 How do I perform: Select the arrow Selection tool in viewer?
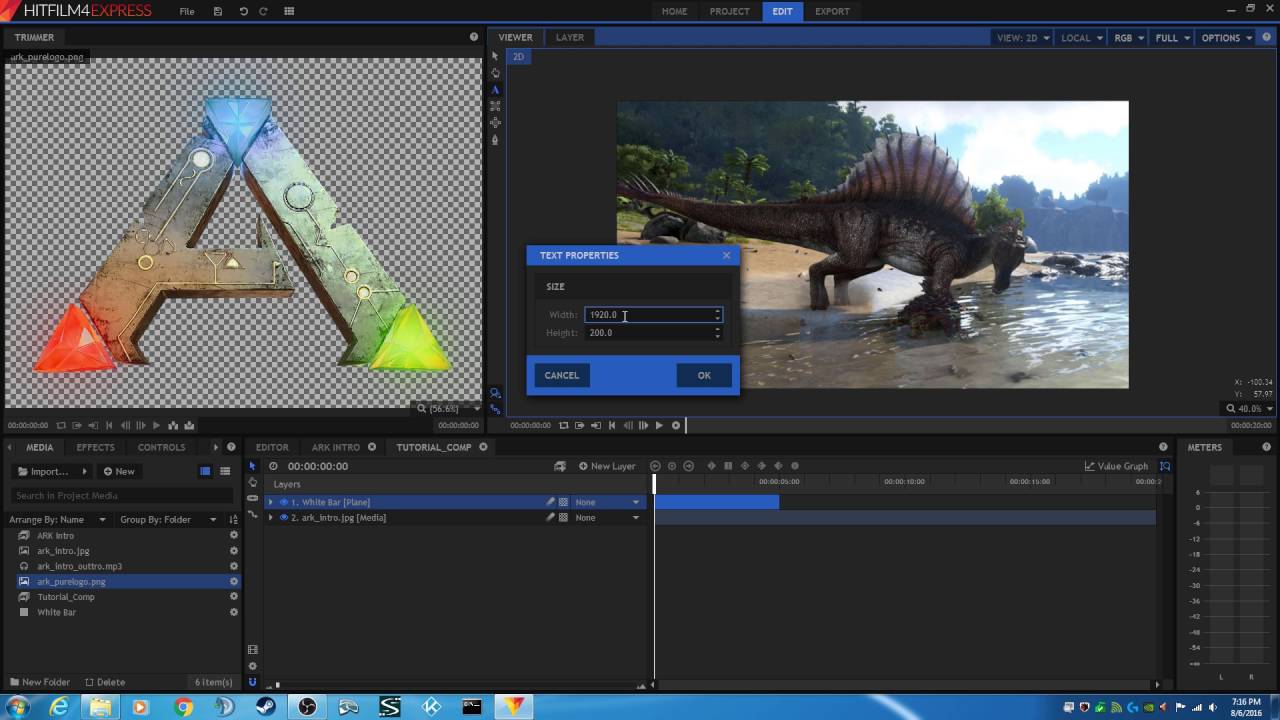pos(495,56)
